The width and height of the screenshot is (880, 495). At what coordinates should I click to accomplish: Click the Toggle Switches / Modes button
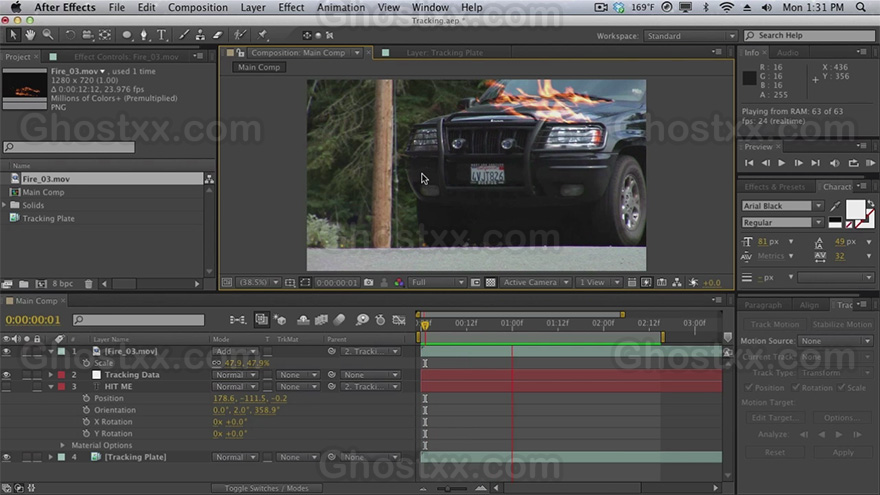coord(267,488)
